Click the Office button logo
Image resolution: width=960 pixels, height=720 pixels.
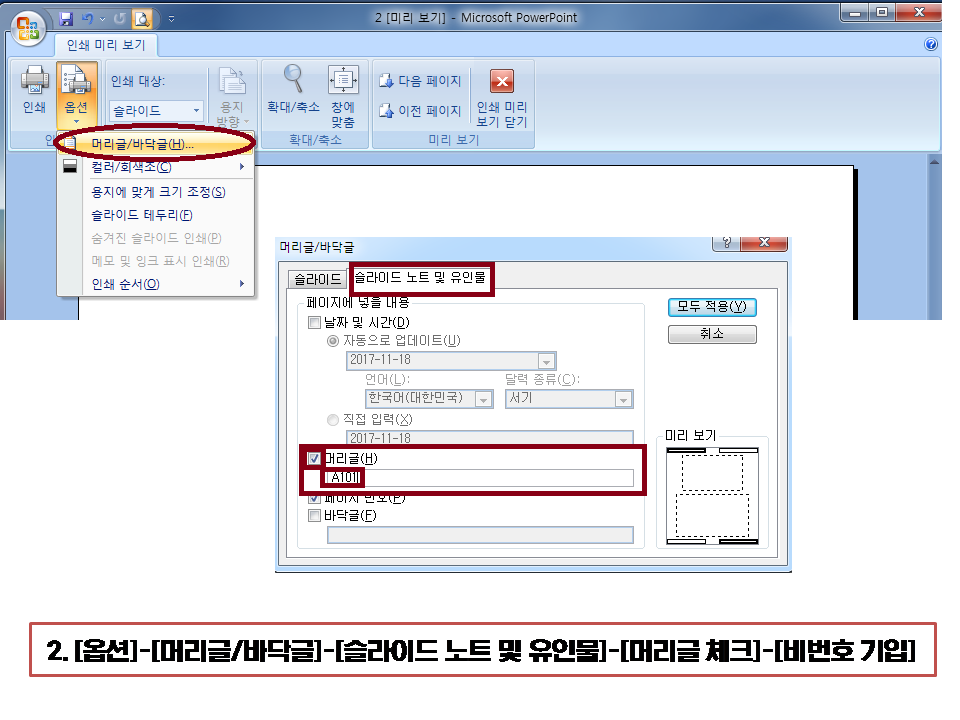[x=27, y=27]
